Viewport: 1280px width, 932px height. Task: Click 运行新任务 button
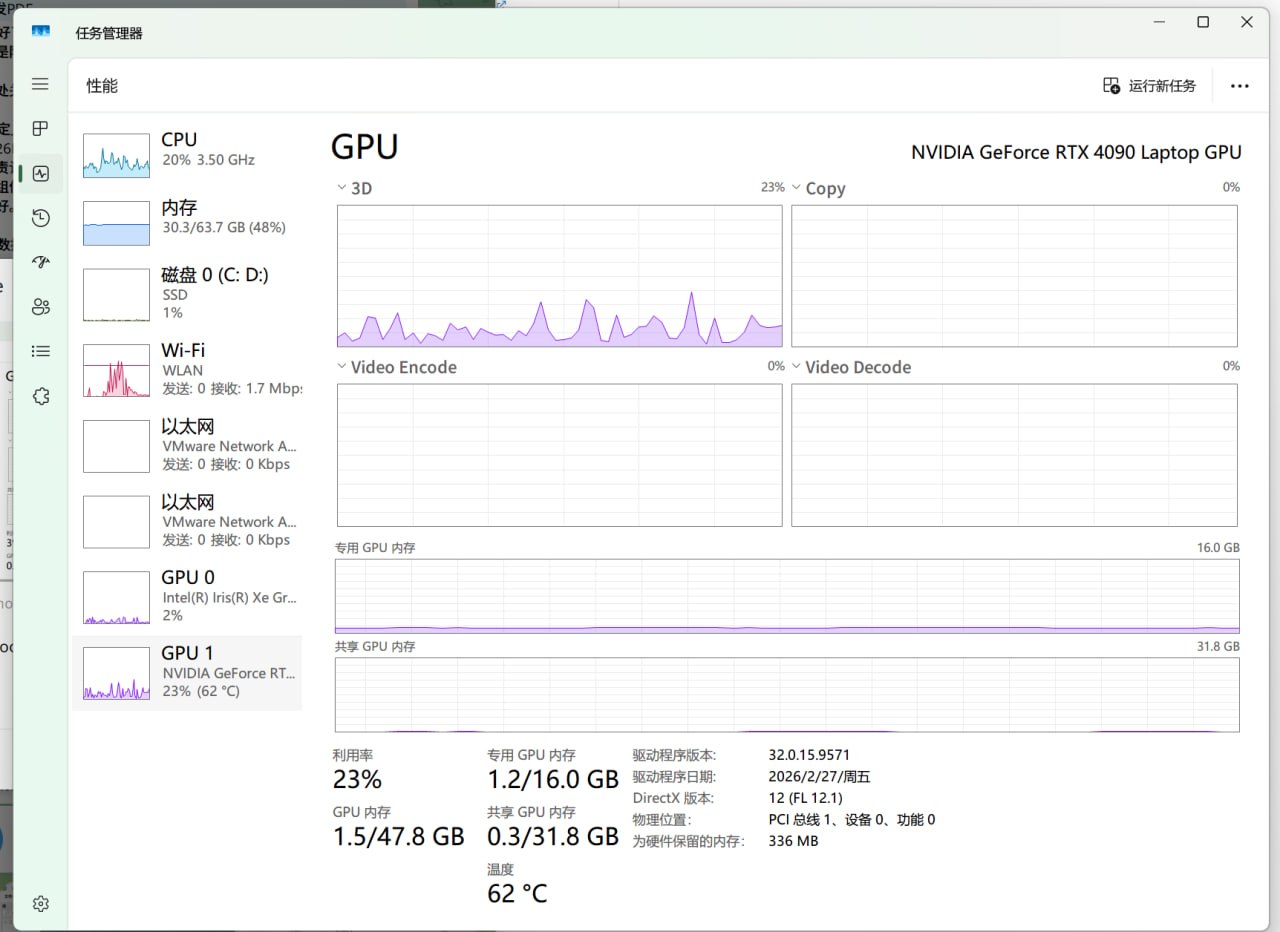[x=1150, y=86]
